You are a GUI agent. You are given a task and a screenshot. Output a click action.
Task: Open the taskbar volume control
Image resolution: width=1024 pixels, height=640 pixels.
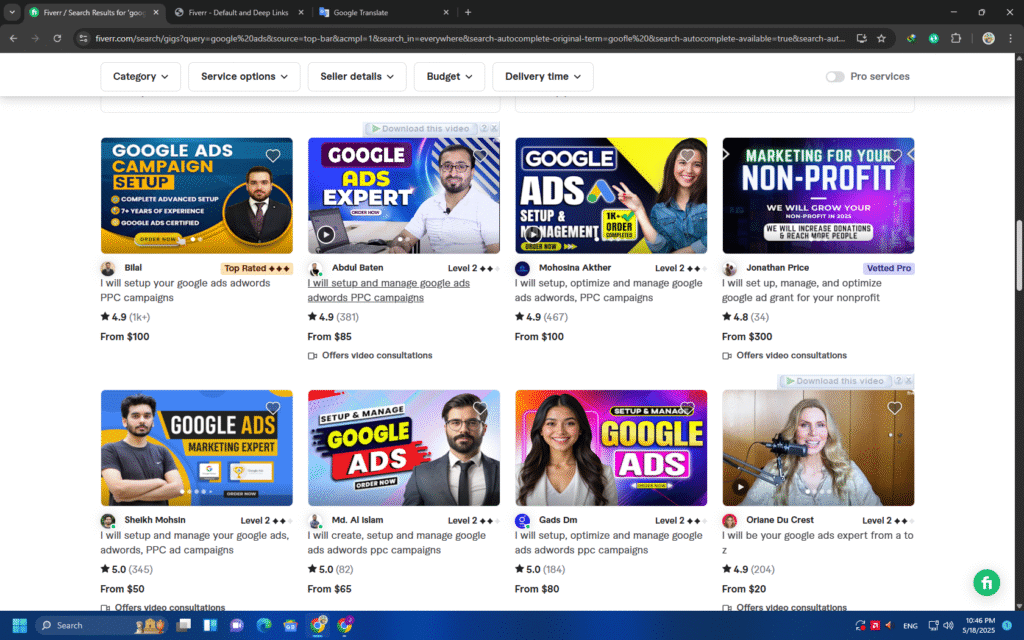pyautogui.click(x=949, y=626)
